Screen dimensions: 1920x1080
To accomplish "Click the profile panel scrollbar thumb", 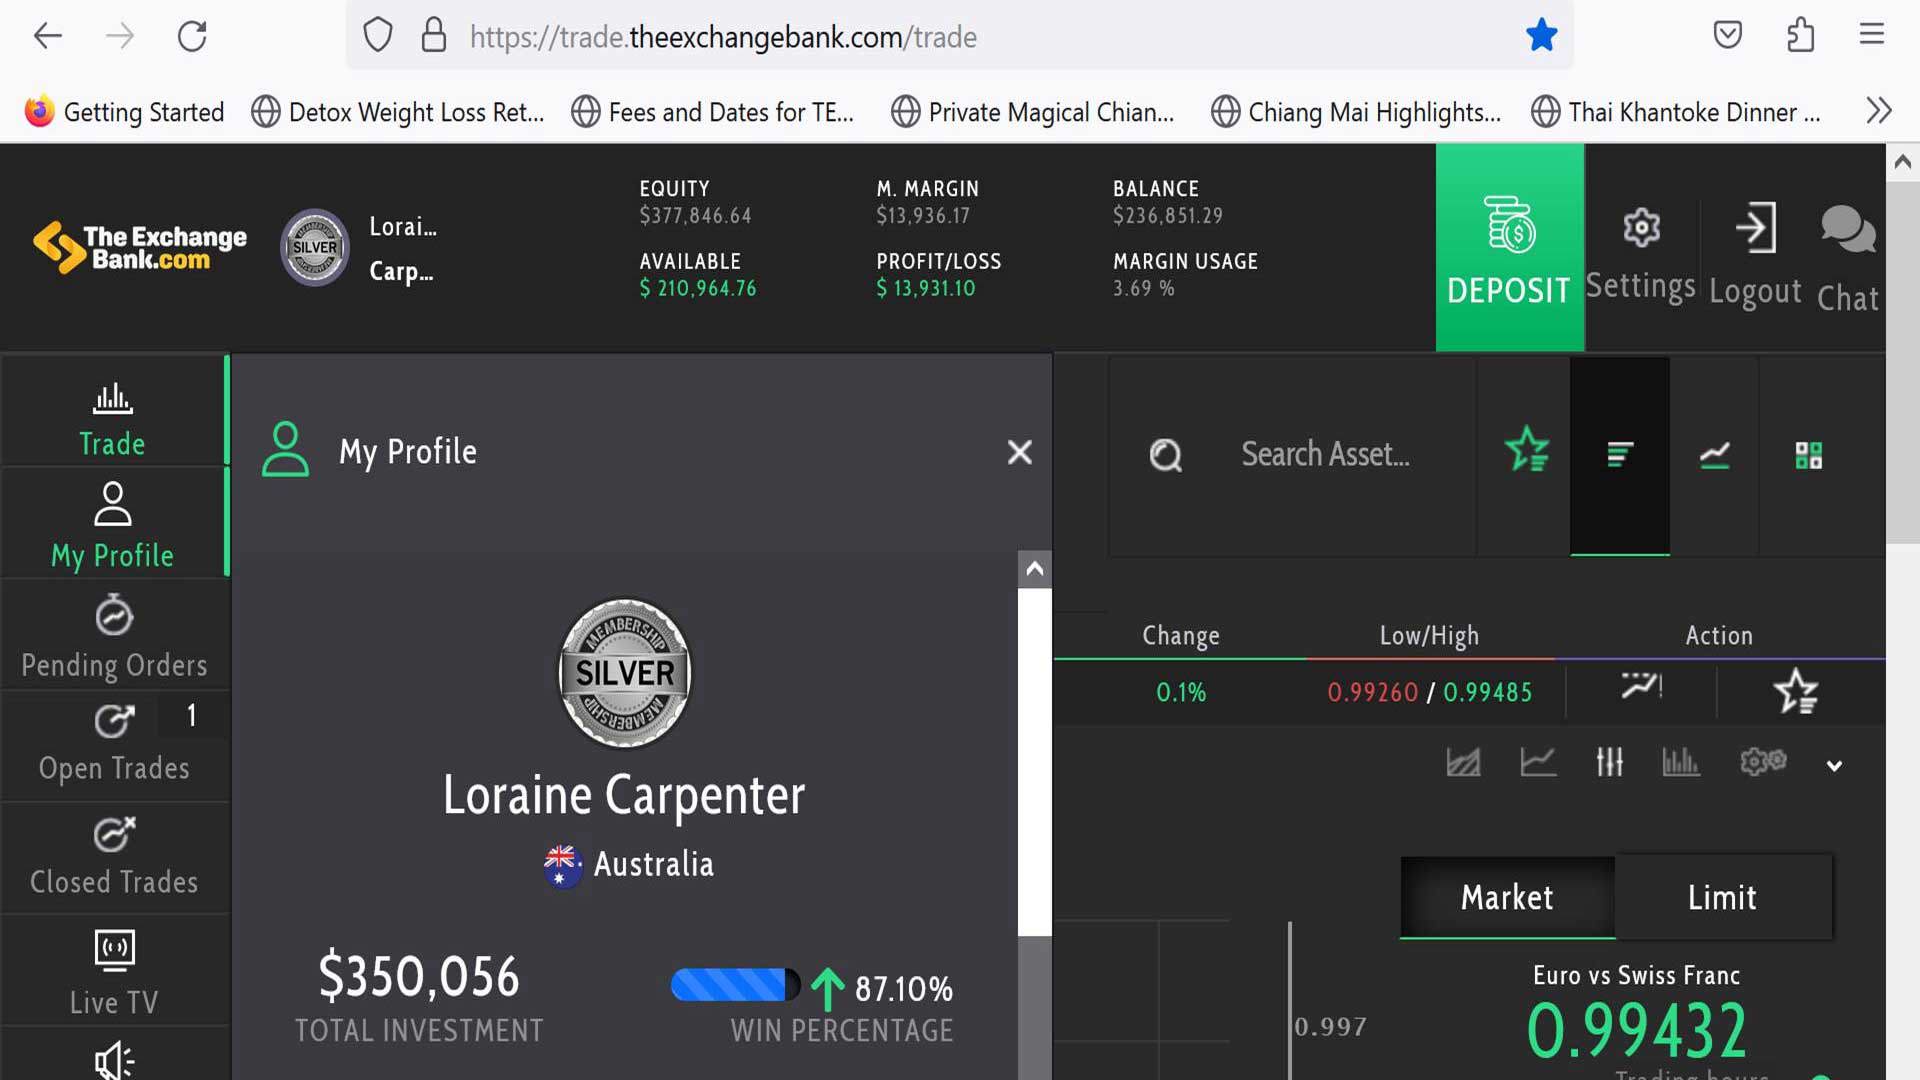I will [x=1035, y=762].
